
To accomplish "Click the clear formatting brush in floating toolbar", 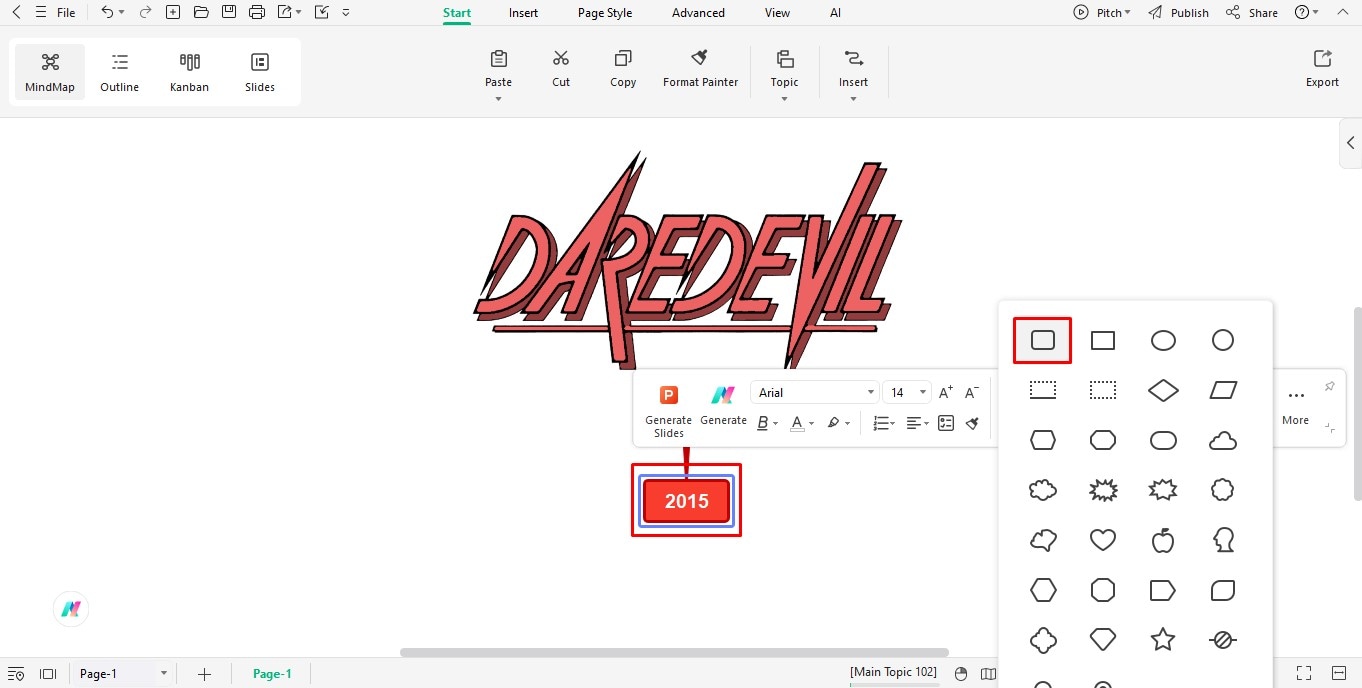I will (972, 423).
